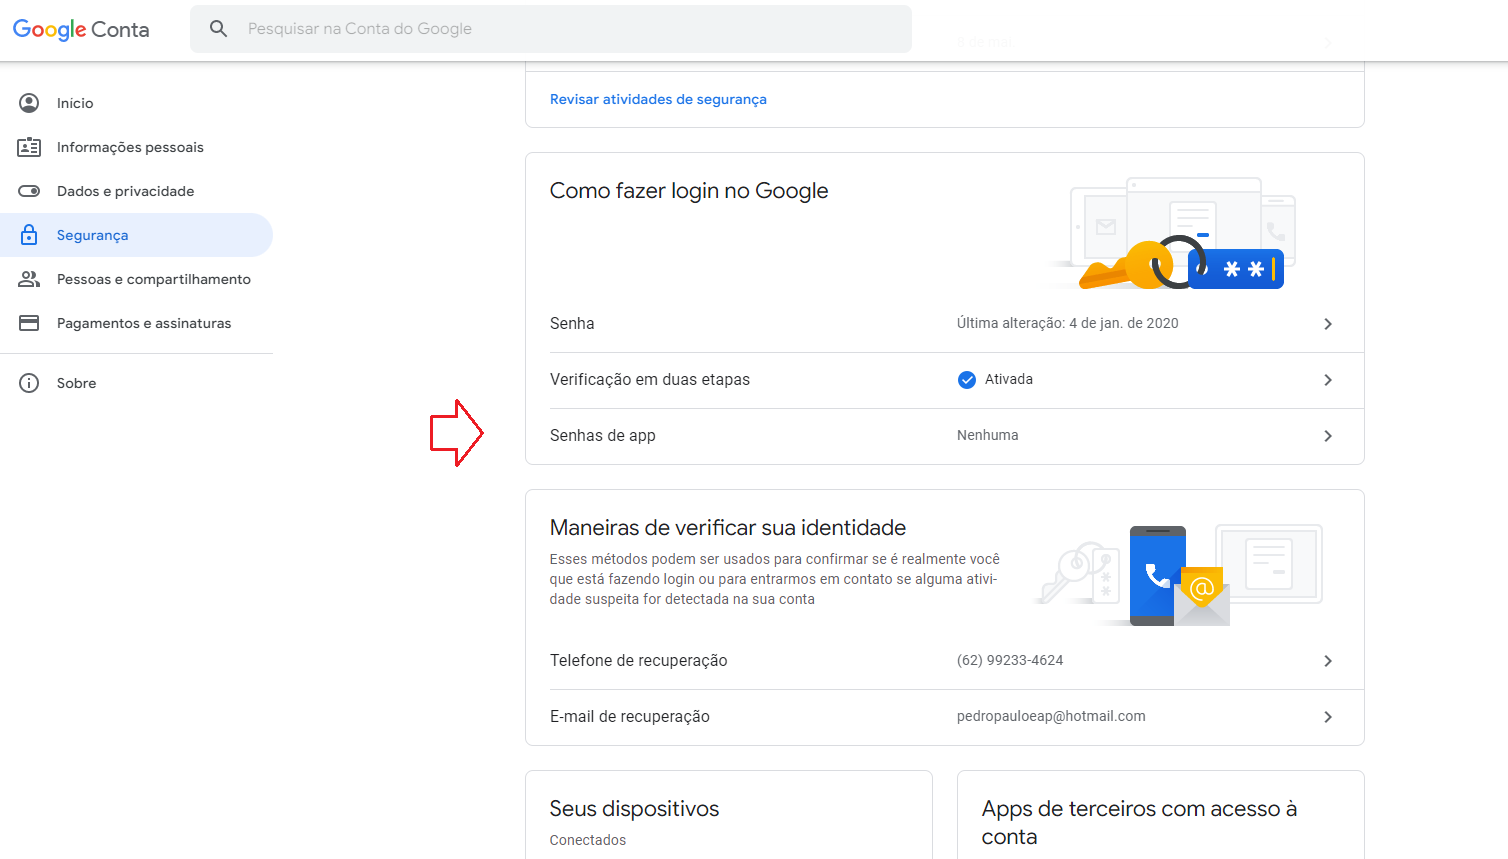Click pedropauloeap@hotmail.com text

1051,716
